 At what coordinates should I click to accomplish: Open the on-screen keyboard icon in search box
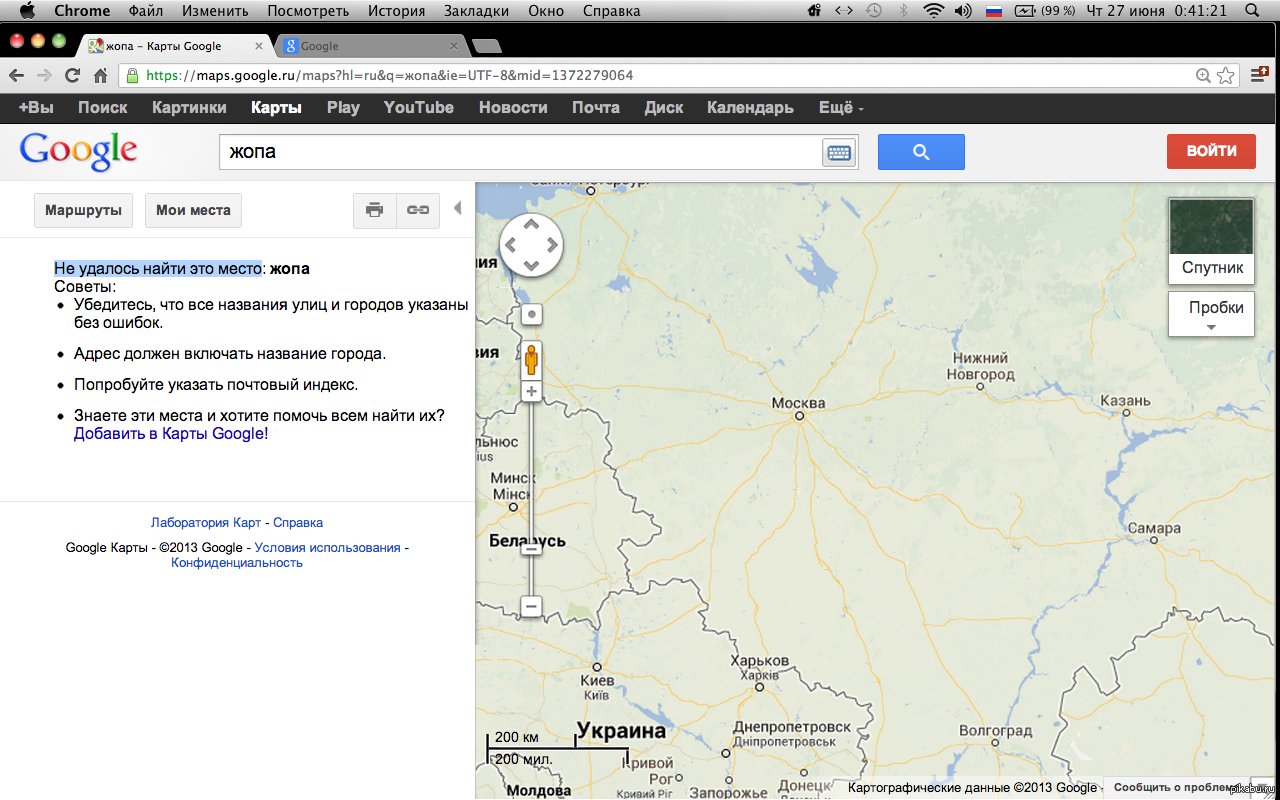838,152
